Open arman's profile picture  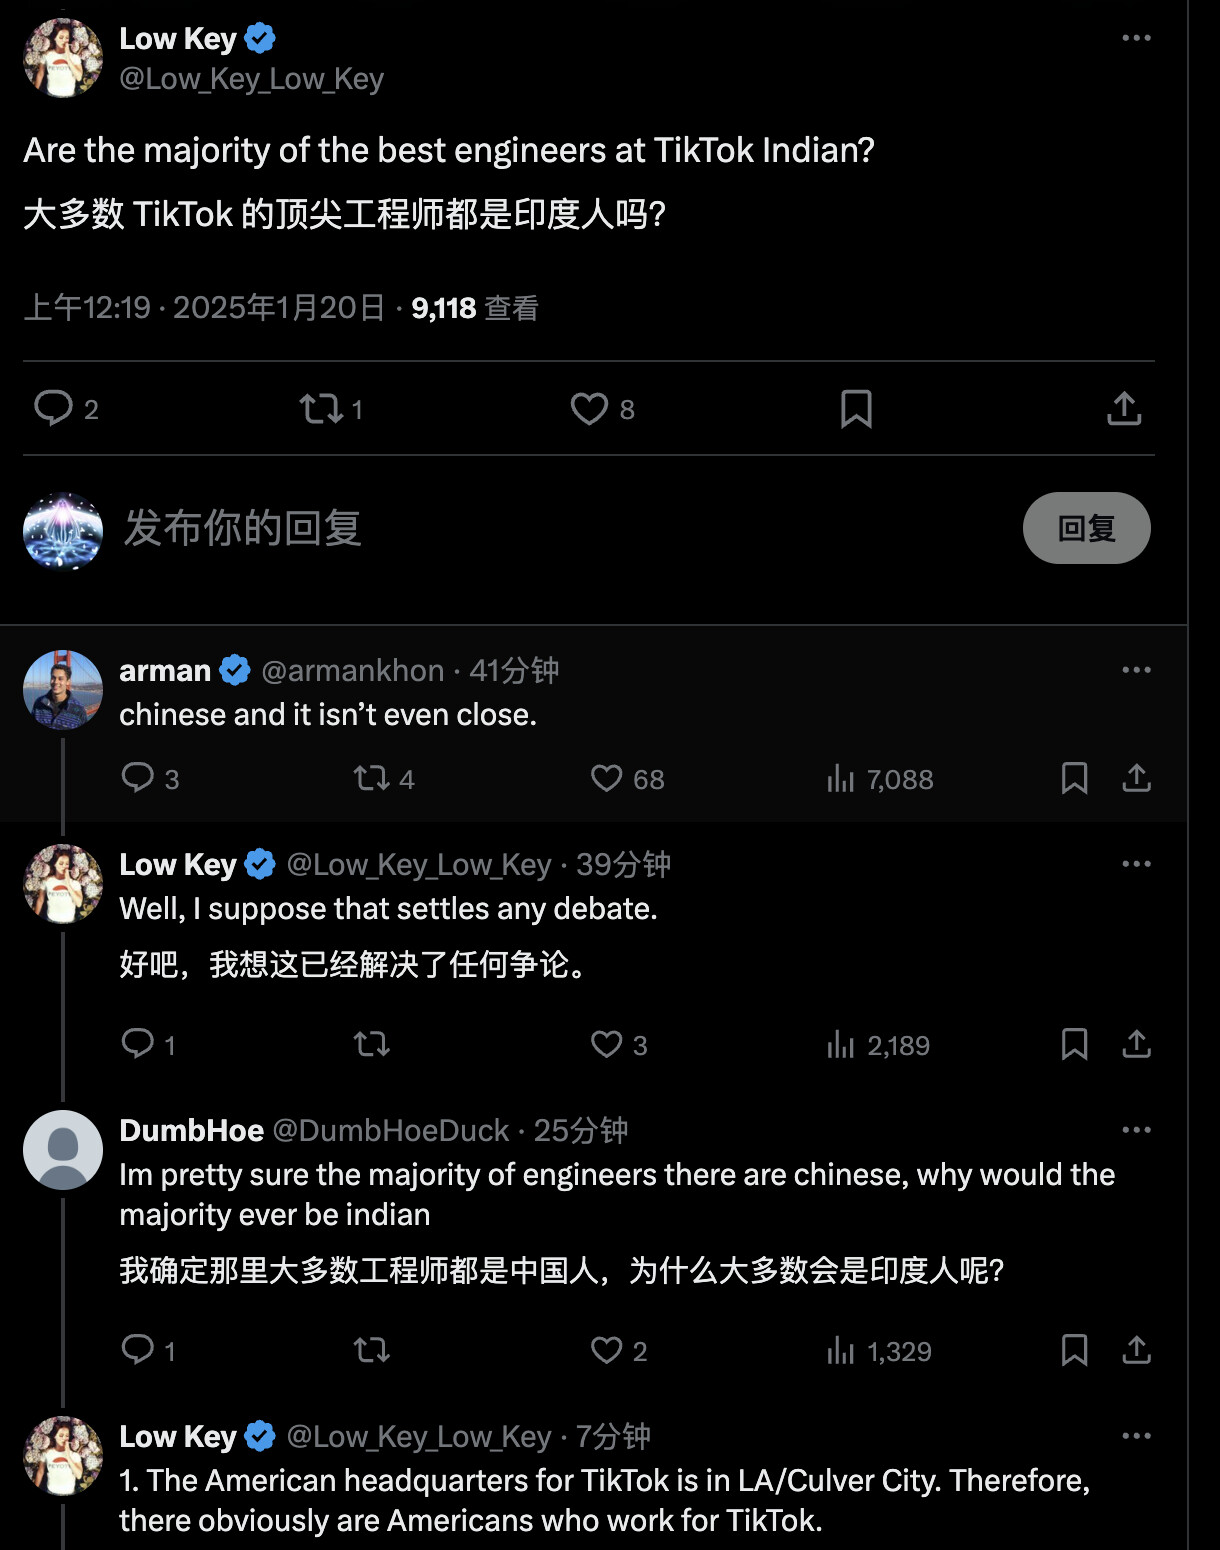63,690
